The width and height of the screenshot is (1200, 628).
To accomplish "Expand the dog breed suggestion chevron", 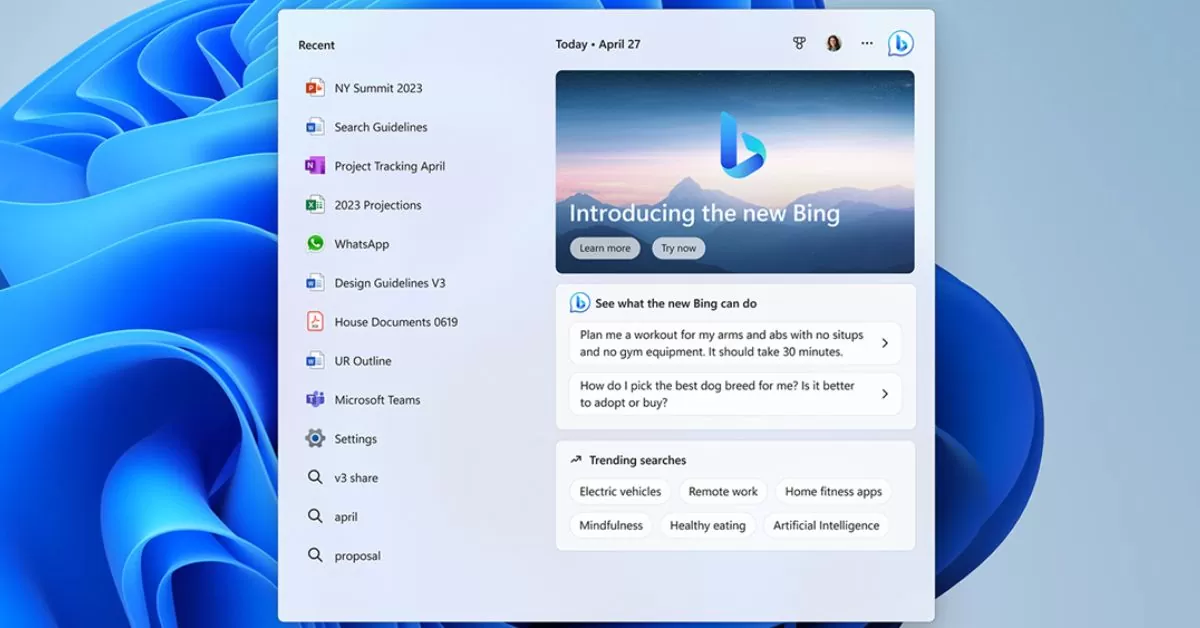I will pos(885,394).
